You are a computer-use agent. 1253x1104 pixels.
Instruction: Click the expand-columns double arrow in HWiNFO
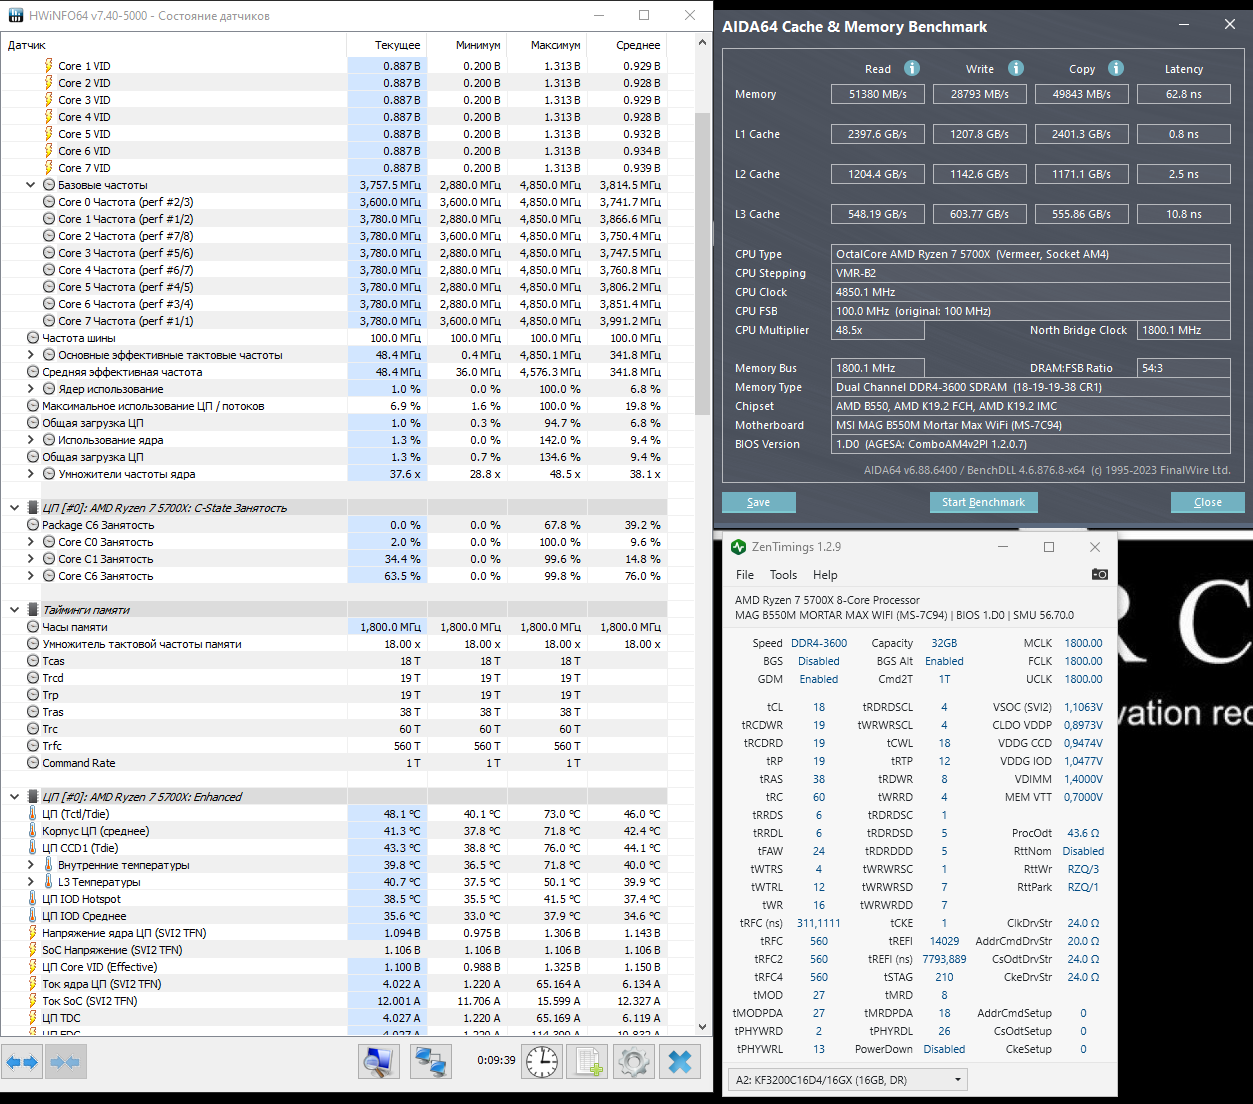(22, 1061)
